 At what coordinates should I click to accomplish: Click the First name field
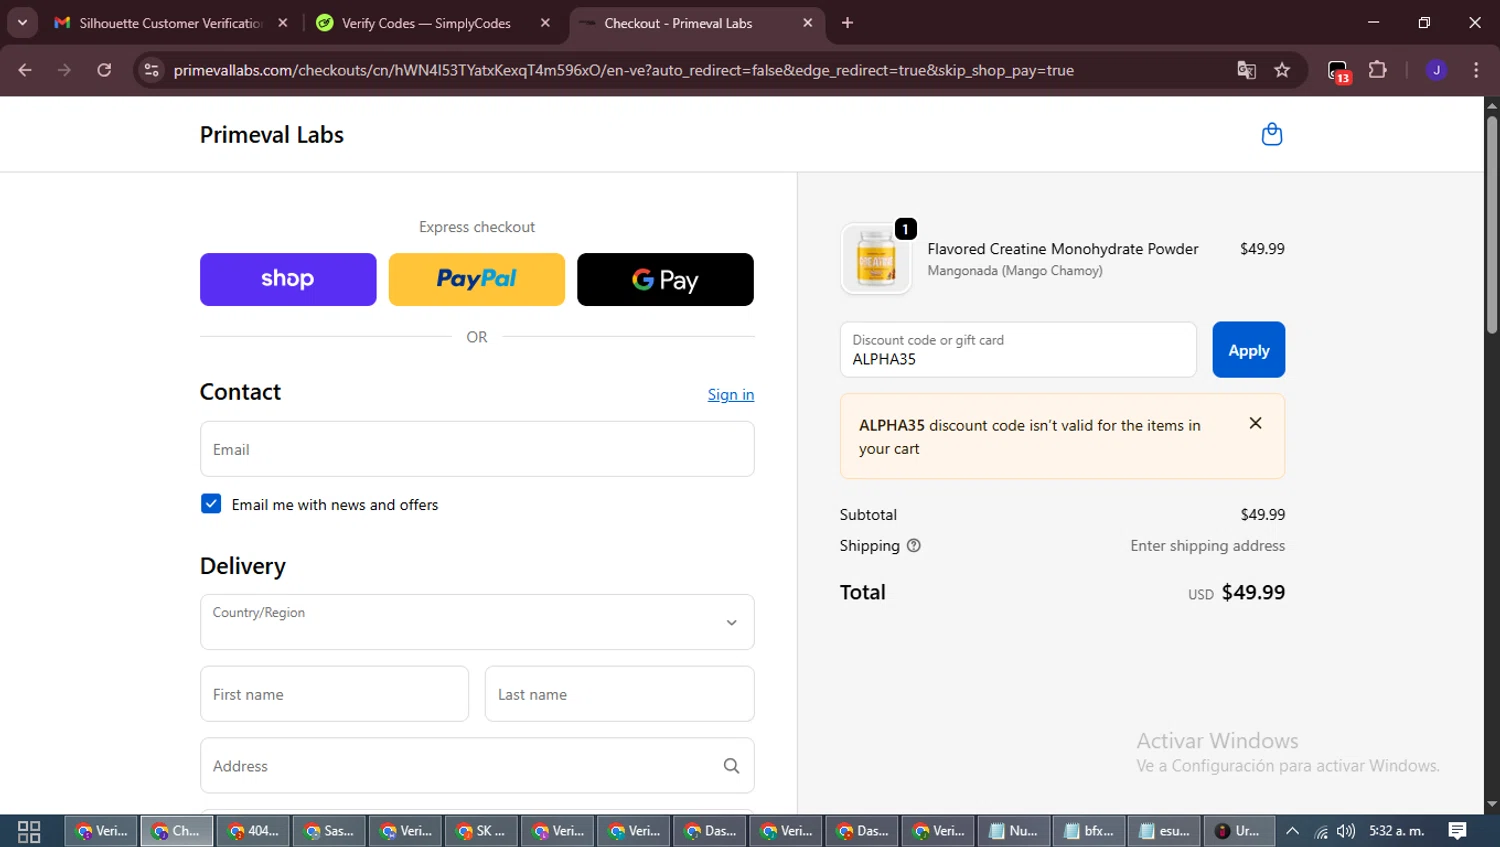coord(334,694)
